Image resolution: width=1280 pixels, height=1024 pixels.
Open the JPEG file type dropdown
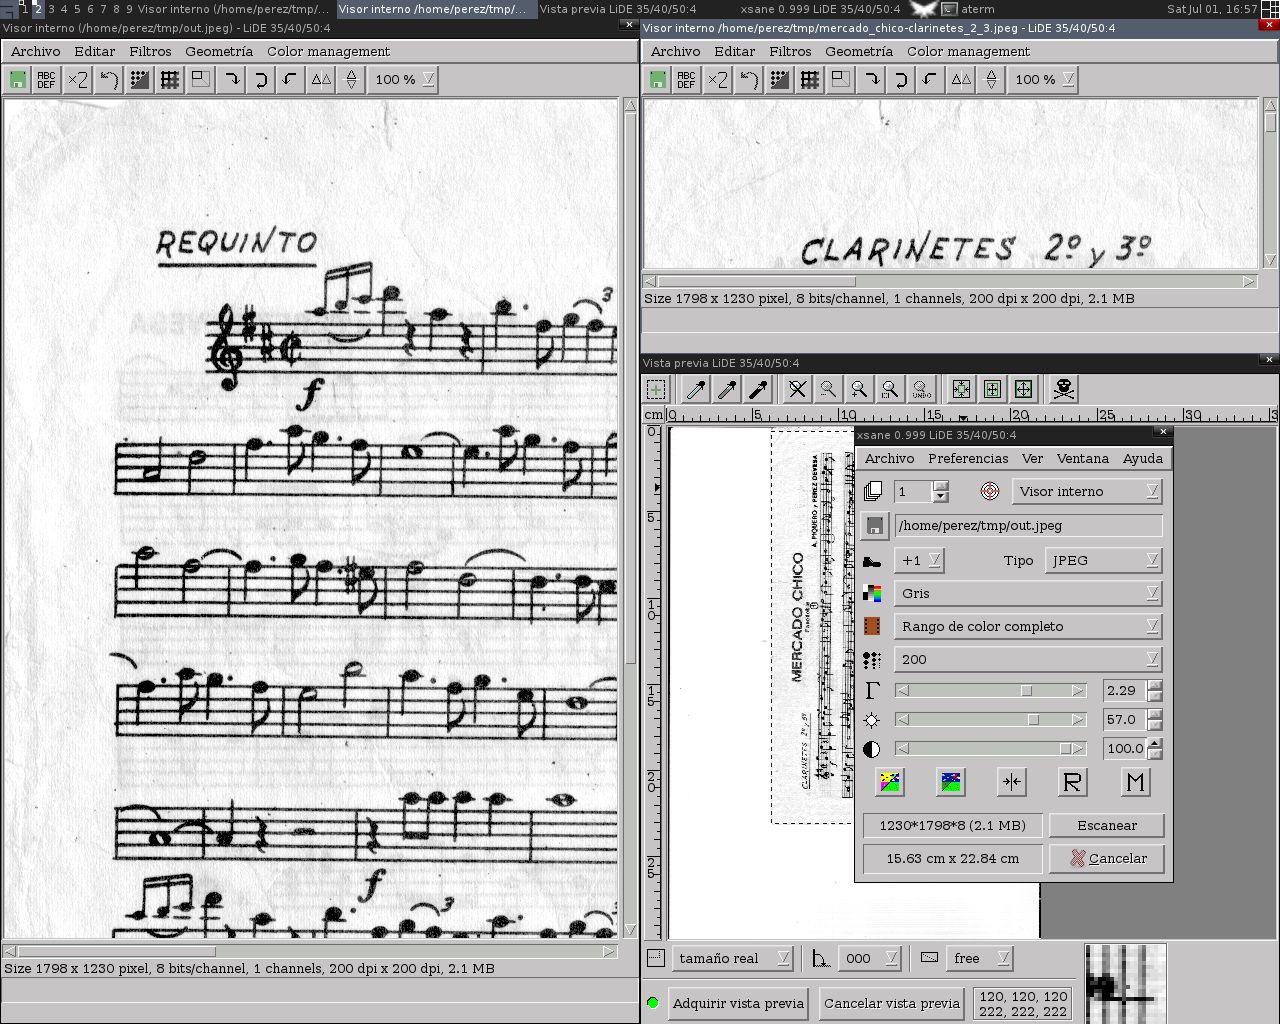[x=1103, y=560]
